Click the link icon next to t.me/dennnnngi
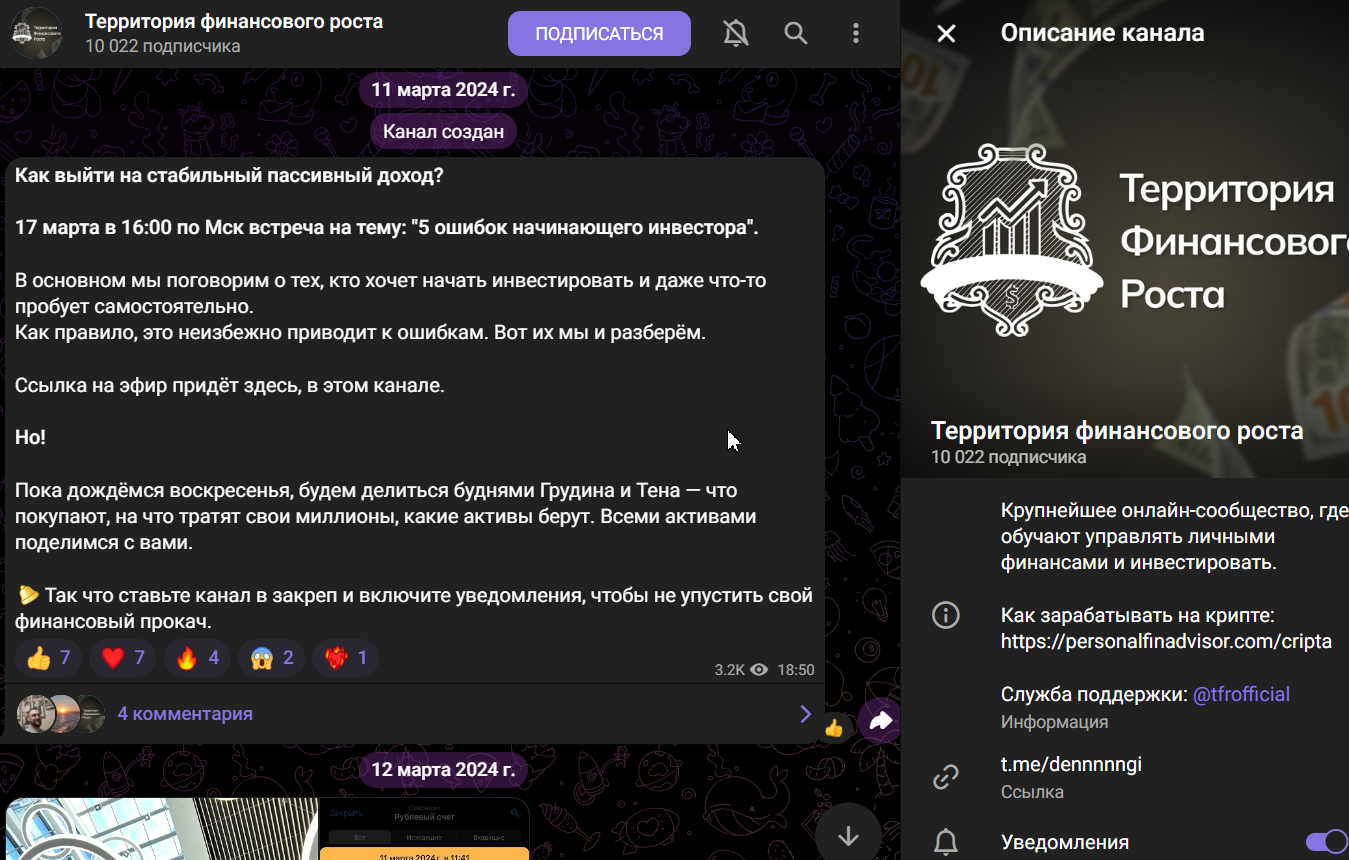 click(946, 777)
